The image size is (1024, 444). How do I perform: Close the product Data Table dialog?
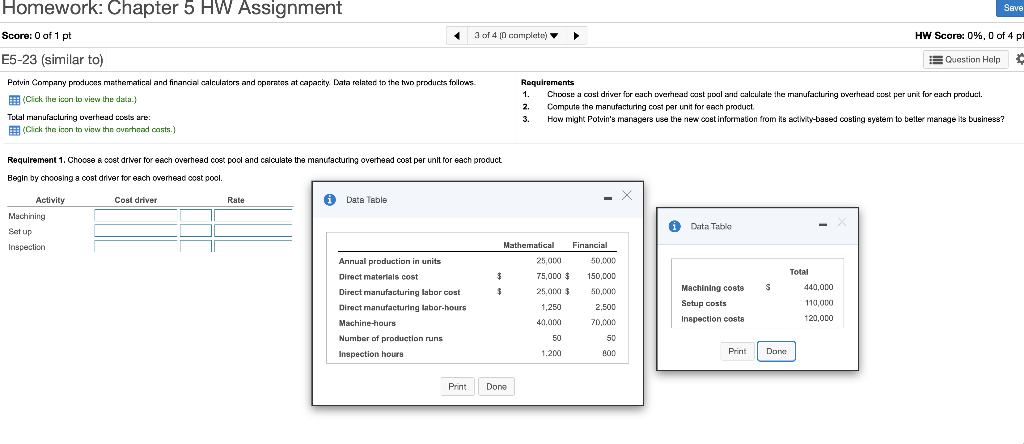pyautogui.click(x=627, y=196)
